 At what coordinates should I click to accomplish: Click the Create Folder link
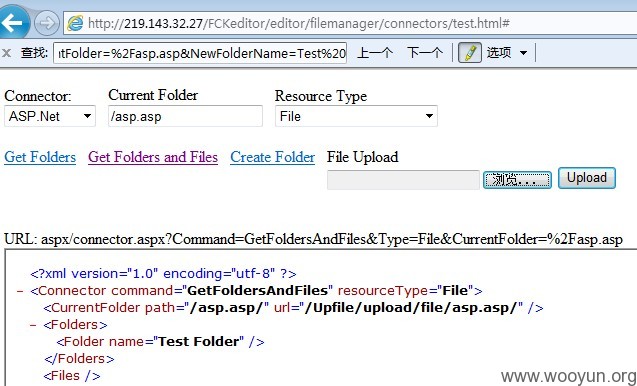click(x=273, y=157)
